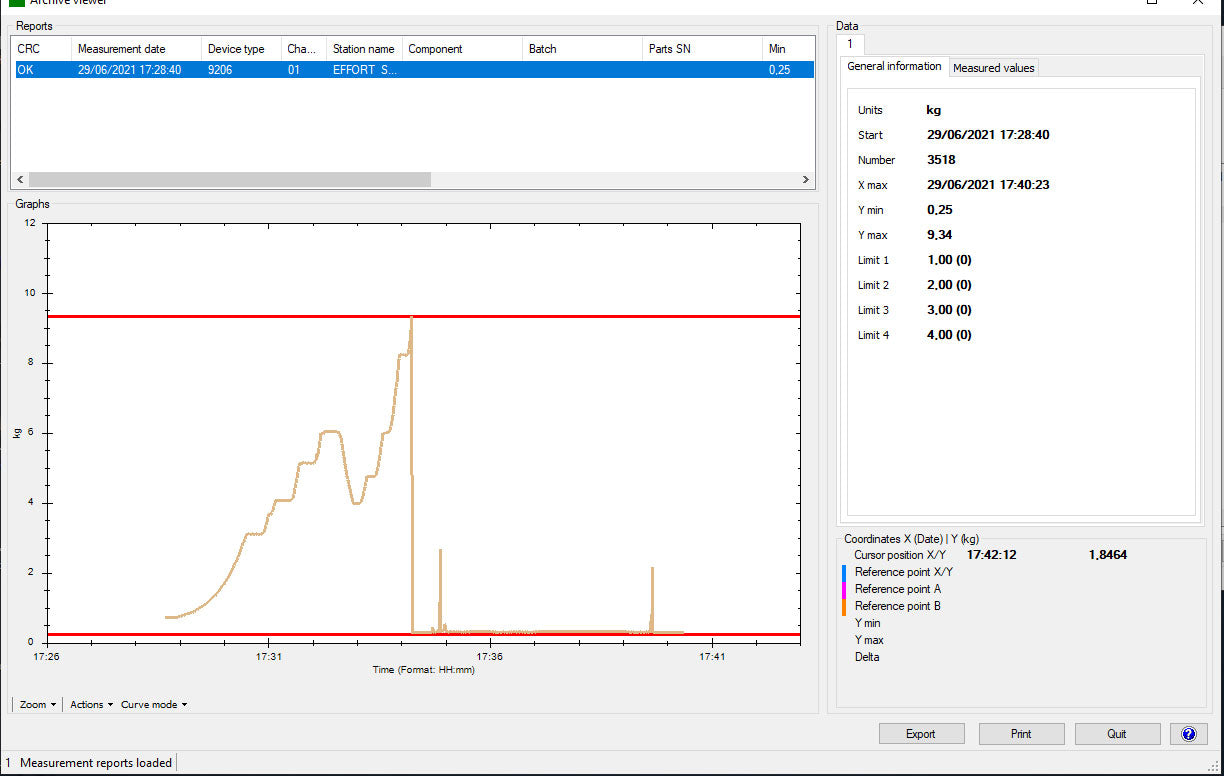Switch to the Measured values tab
This screenshot has width=1224, height=776.
point(993,68)
